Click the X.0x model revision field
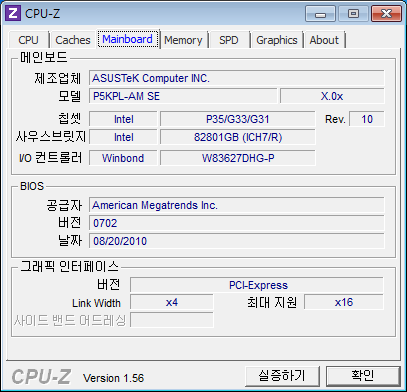 (332, 96)
